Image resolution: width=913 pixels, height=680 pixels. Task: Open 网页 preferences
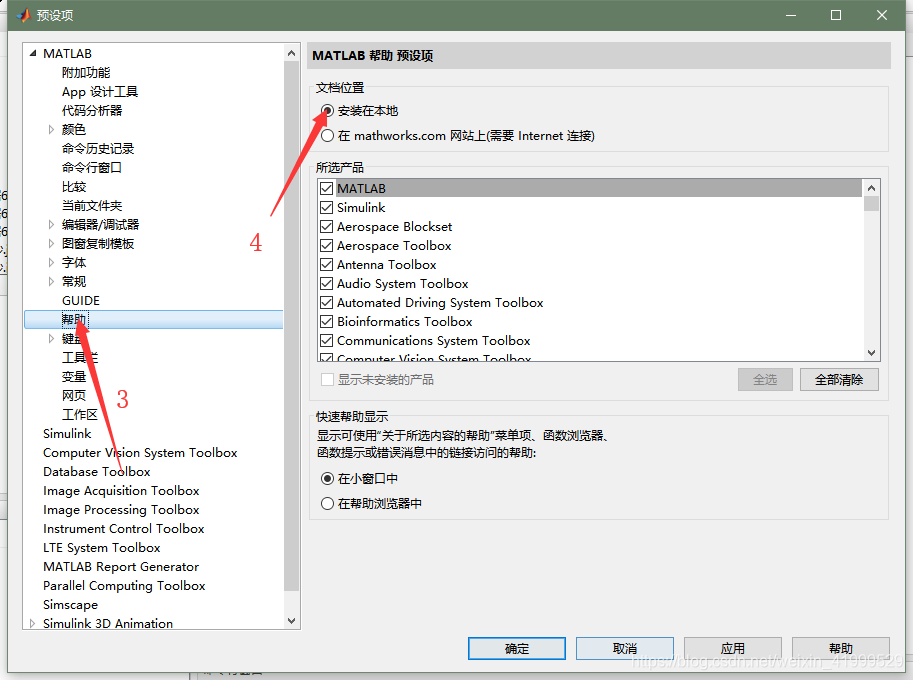click(x=74, y=395)
